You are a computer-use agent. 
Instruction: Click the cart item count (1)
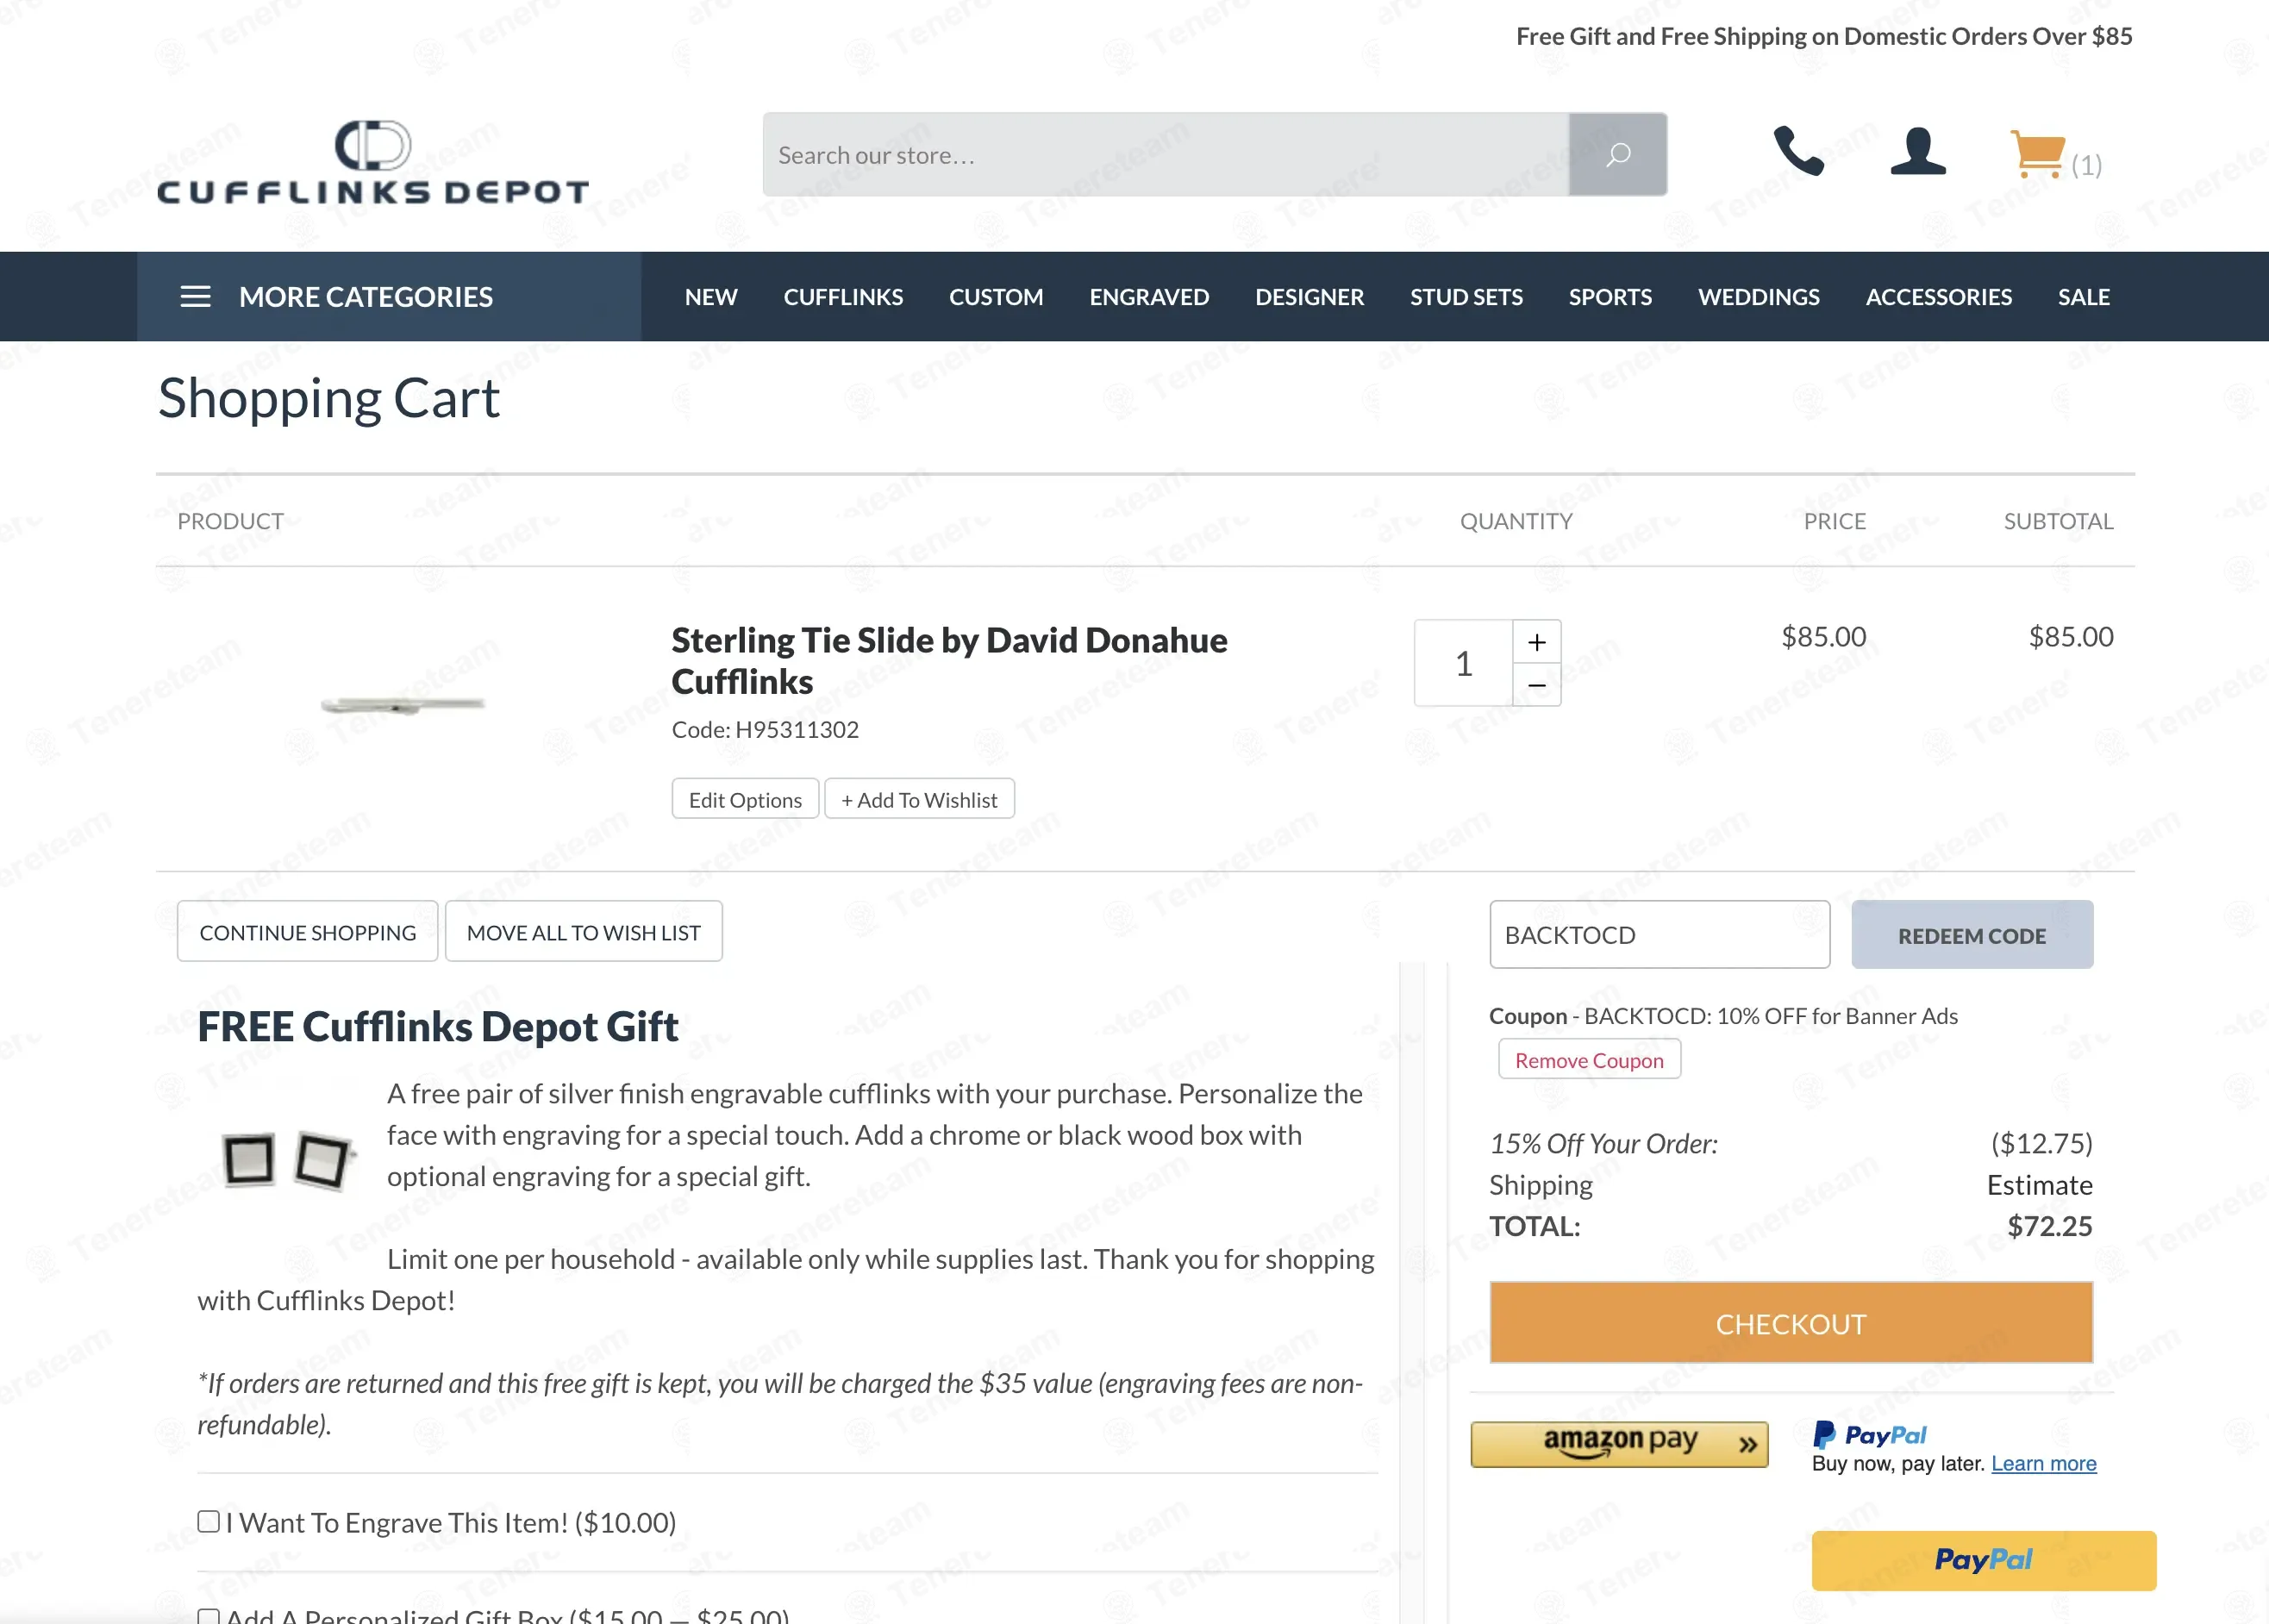[x=2086, y=165]
